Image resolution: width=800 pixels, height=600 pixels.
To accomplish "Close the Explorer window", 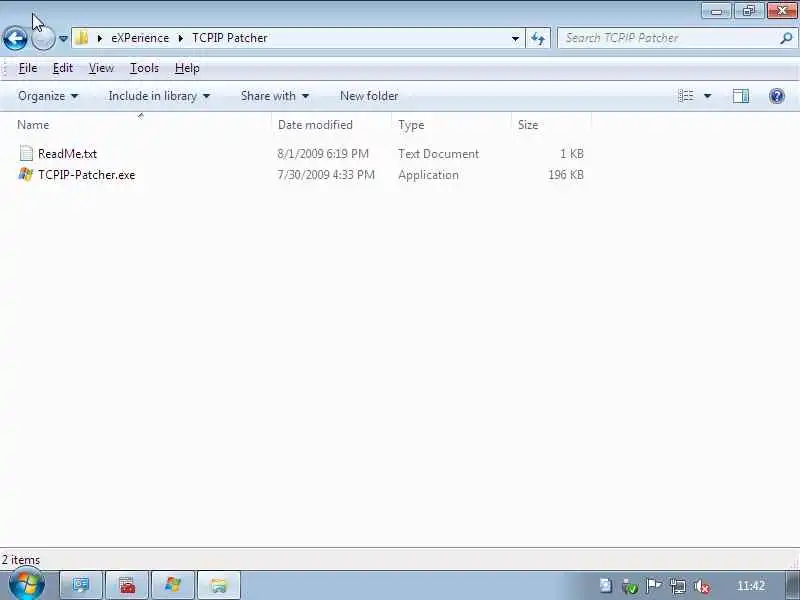I will point(782,11).
